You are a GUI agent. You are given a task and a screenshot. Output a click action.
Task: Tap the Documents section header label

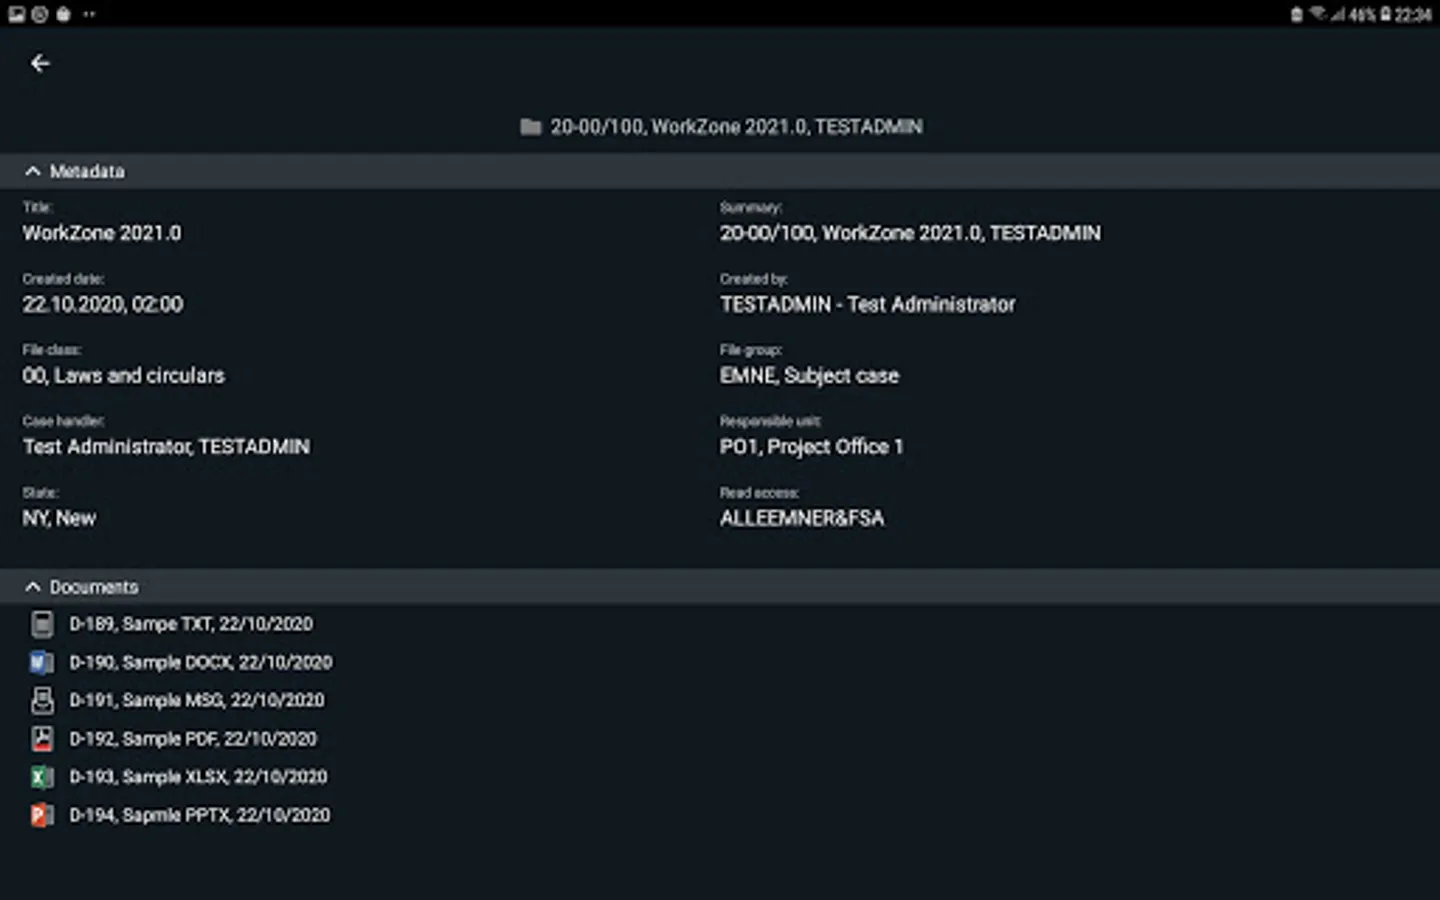pyautogui.click(x=94, y=587)
